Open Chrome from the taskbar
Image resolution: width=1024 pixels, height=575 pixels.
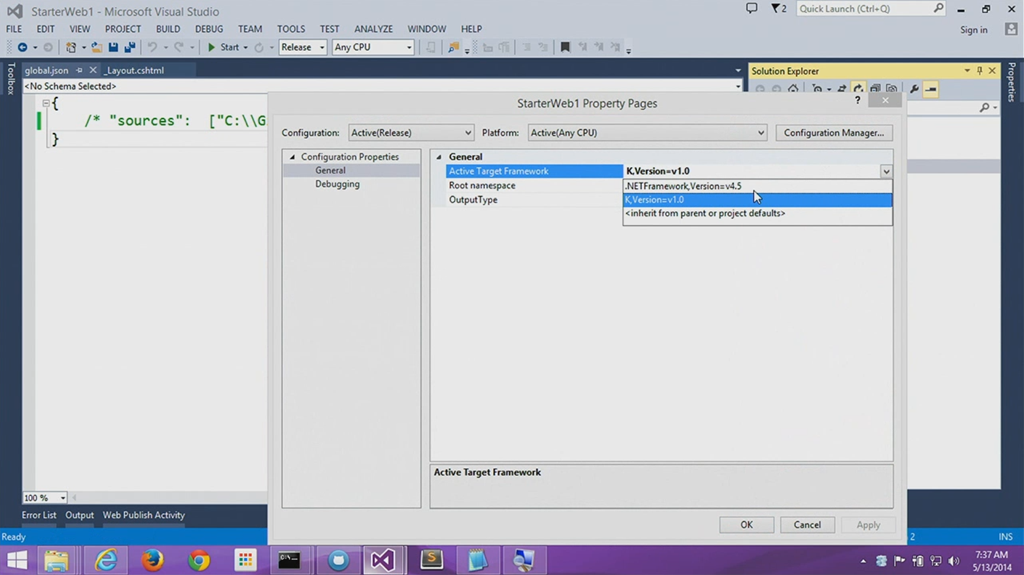click(x=199, y=560)
